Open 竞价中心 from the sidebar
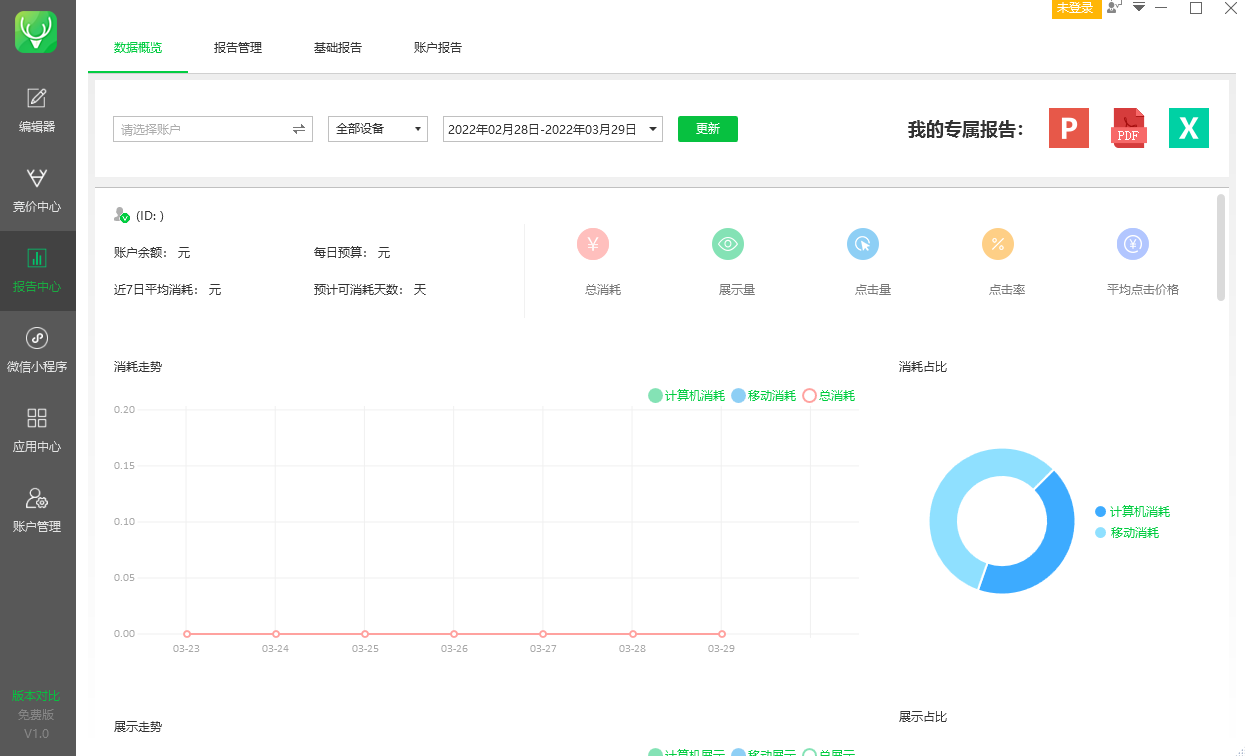1245x756 pixels. tap(37, 190)
